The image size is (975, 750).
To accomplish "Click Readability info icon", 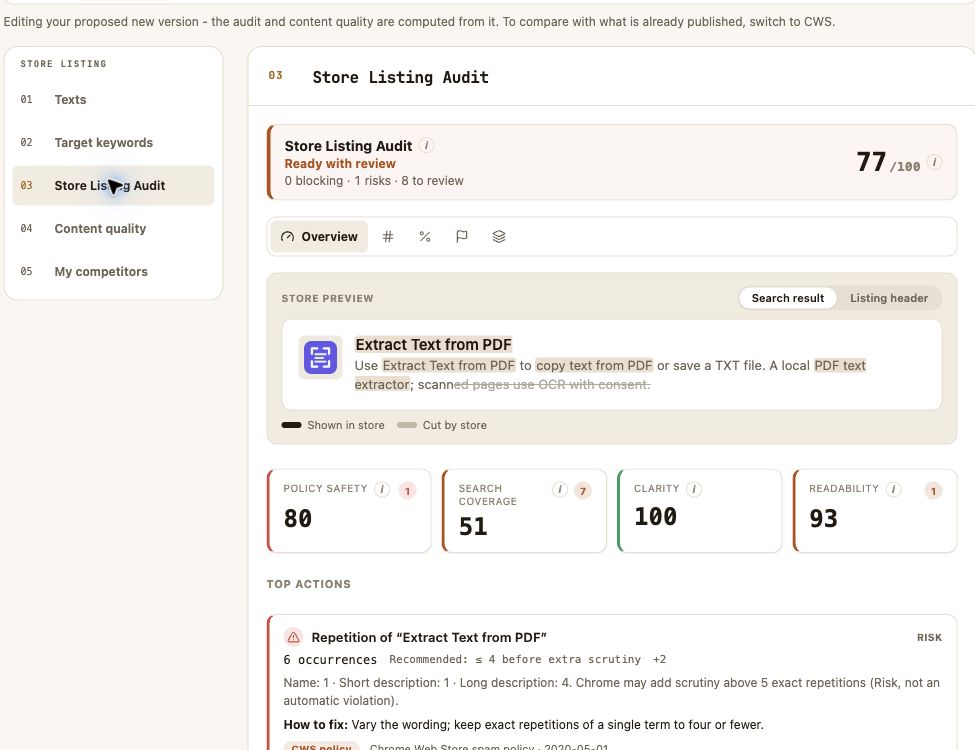I will coord(894,489).
